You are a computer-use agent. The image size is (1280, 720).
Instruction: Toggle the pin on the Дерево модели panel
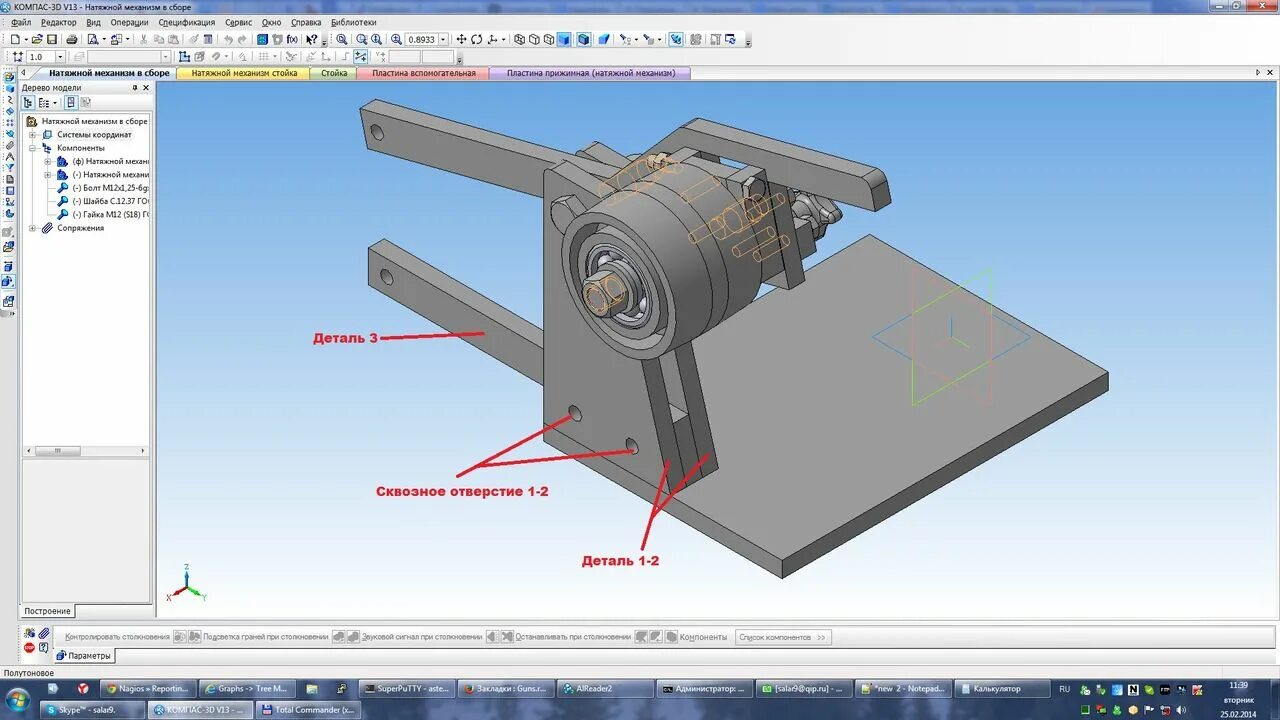(135, 88)
